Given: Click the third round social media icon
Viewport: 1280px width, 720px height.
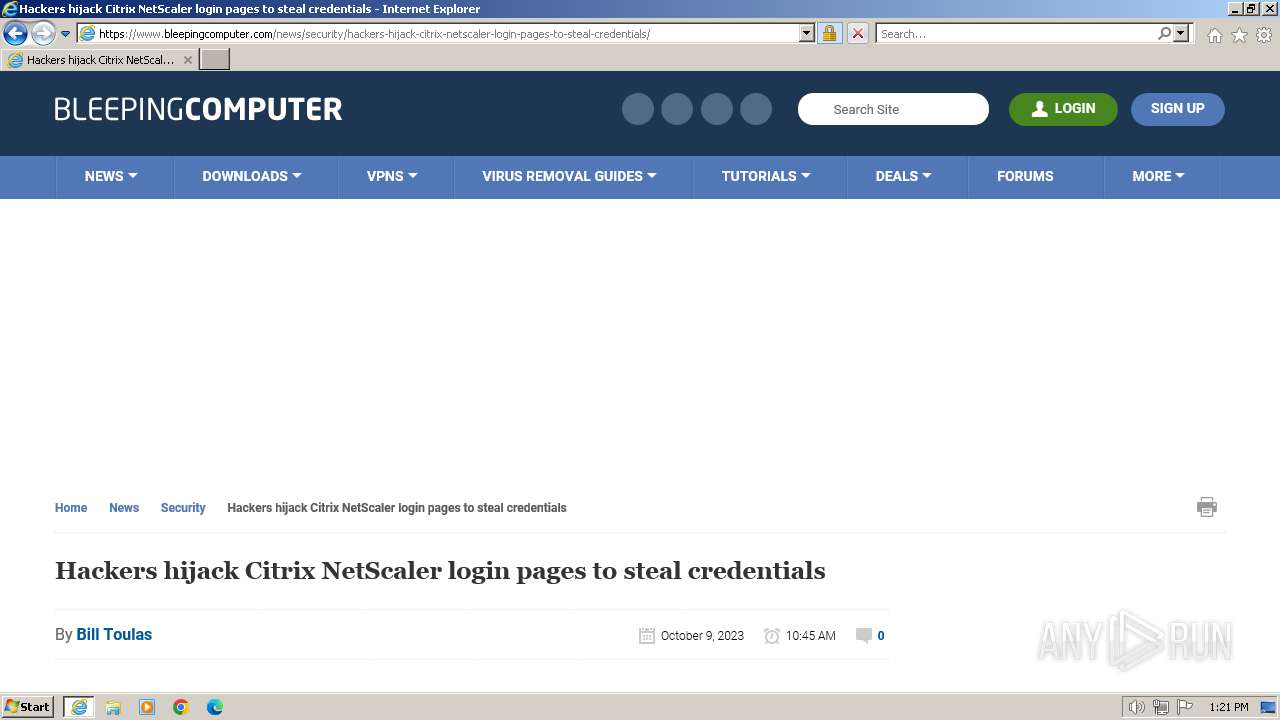Looking at the screenshot, I should click(x=717, y=109).
